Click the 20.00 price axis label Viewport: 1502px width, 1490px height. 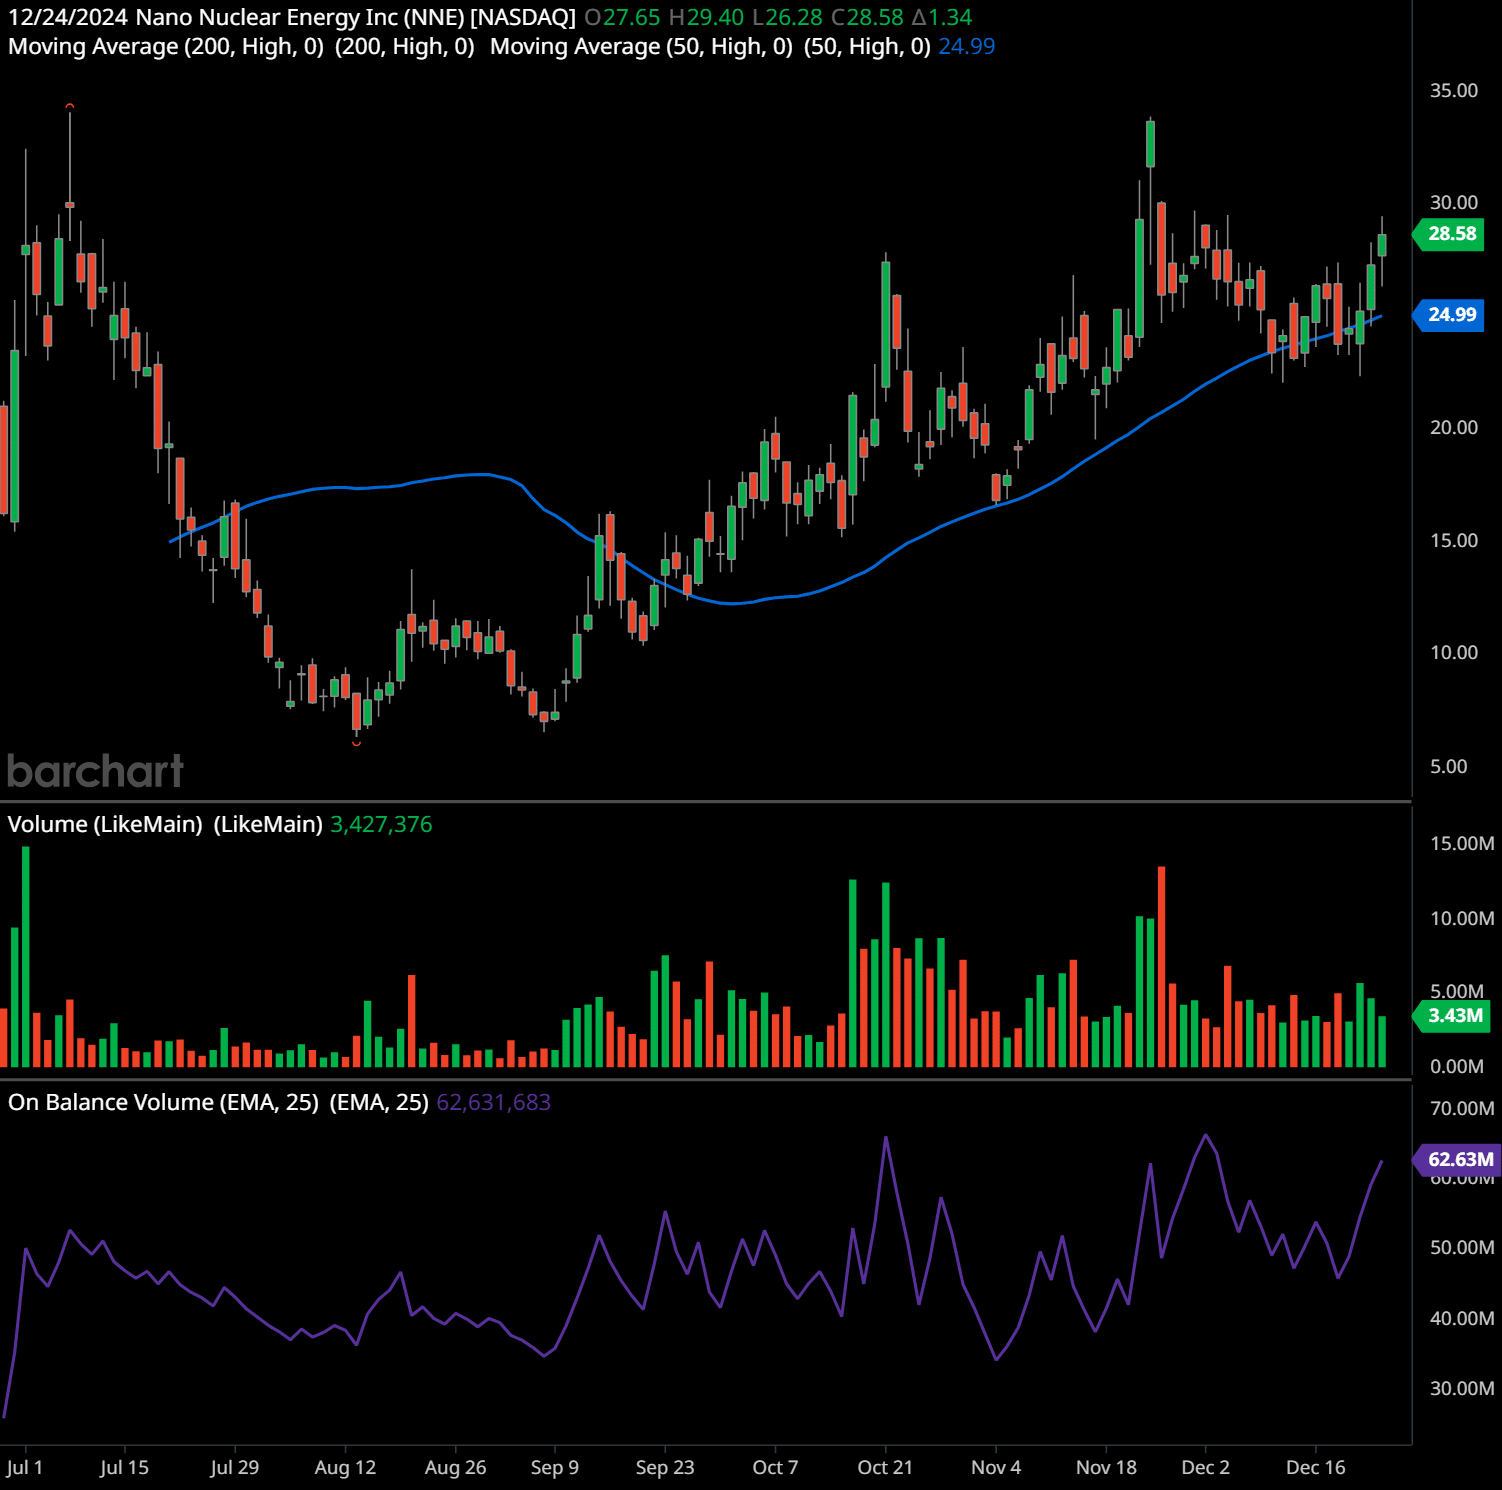click(x=1454, y=428)
